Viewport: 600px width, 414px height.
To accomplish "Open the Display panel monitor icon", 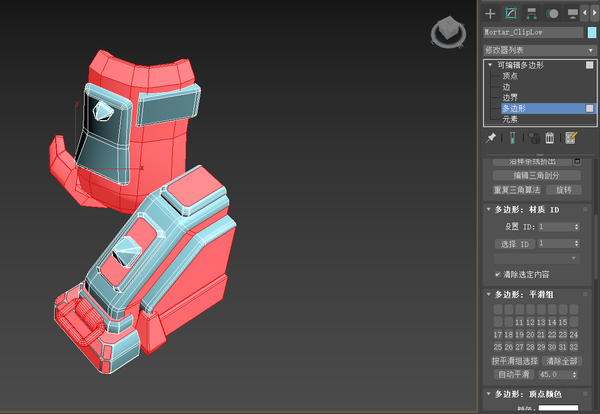I will pyautogui.click(x=572, y=14).
